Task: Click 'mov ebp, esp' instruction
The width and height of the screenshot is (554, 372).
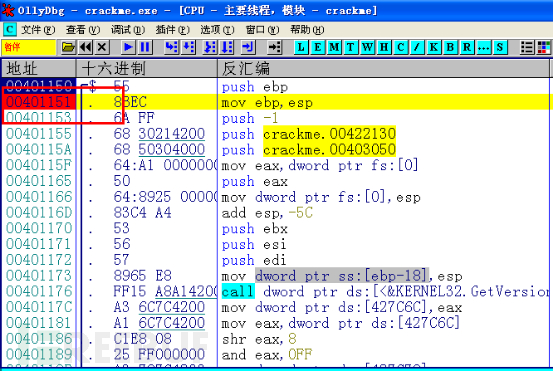Action: click(x=267, y=103)
